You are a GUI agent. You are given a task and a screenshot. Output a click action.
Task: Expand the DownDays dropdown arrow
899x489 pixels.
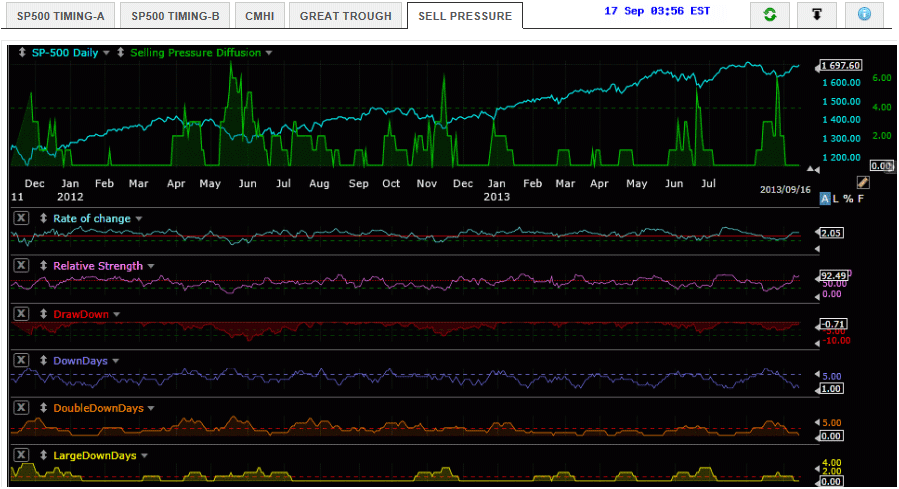point(115,361)
